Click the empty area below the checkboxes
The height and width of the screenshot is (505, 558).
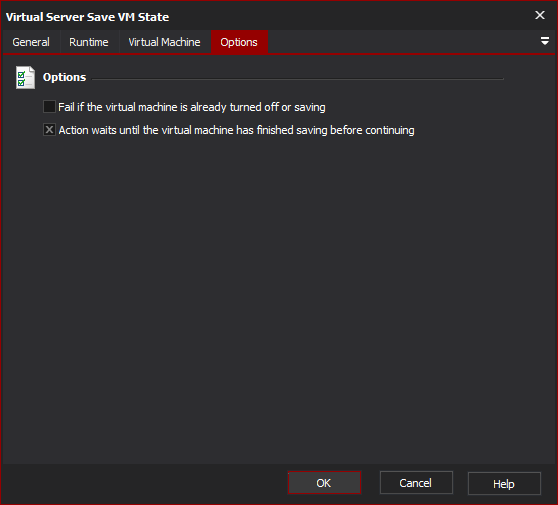point(279,299)
